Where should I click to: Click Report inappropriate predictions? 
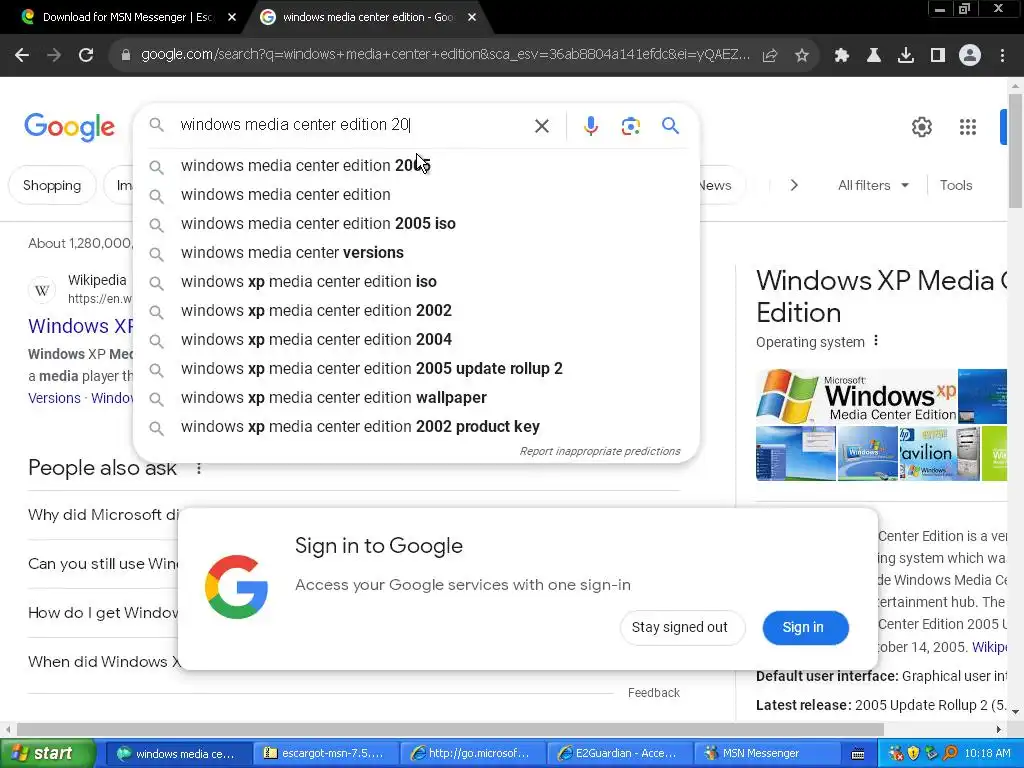(x=600, y=451)
